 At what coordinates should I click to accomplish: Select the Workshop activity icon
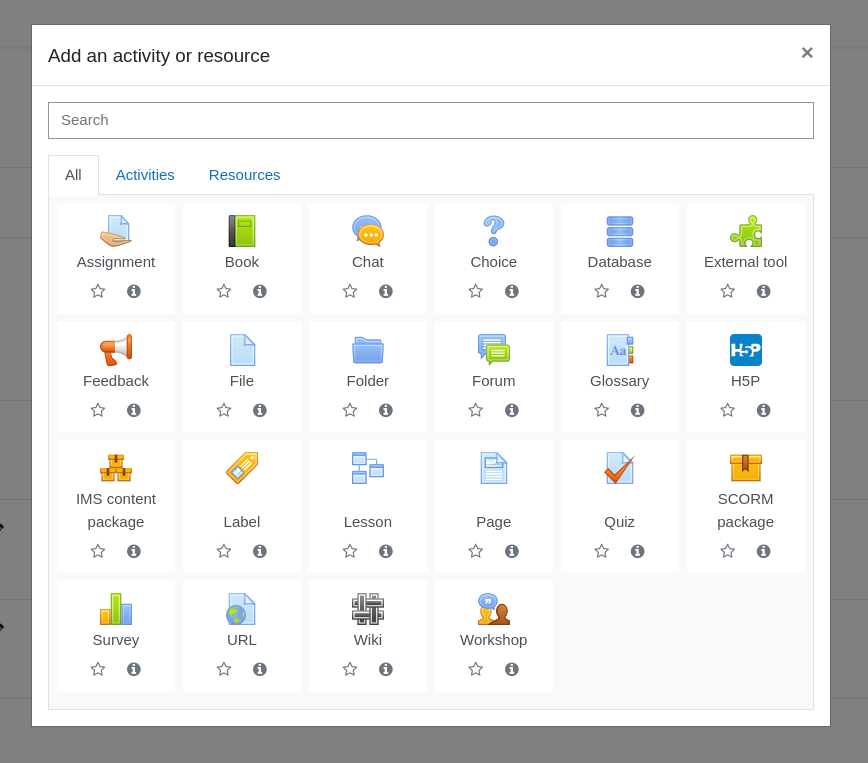[493, 609]
